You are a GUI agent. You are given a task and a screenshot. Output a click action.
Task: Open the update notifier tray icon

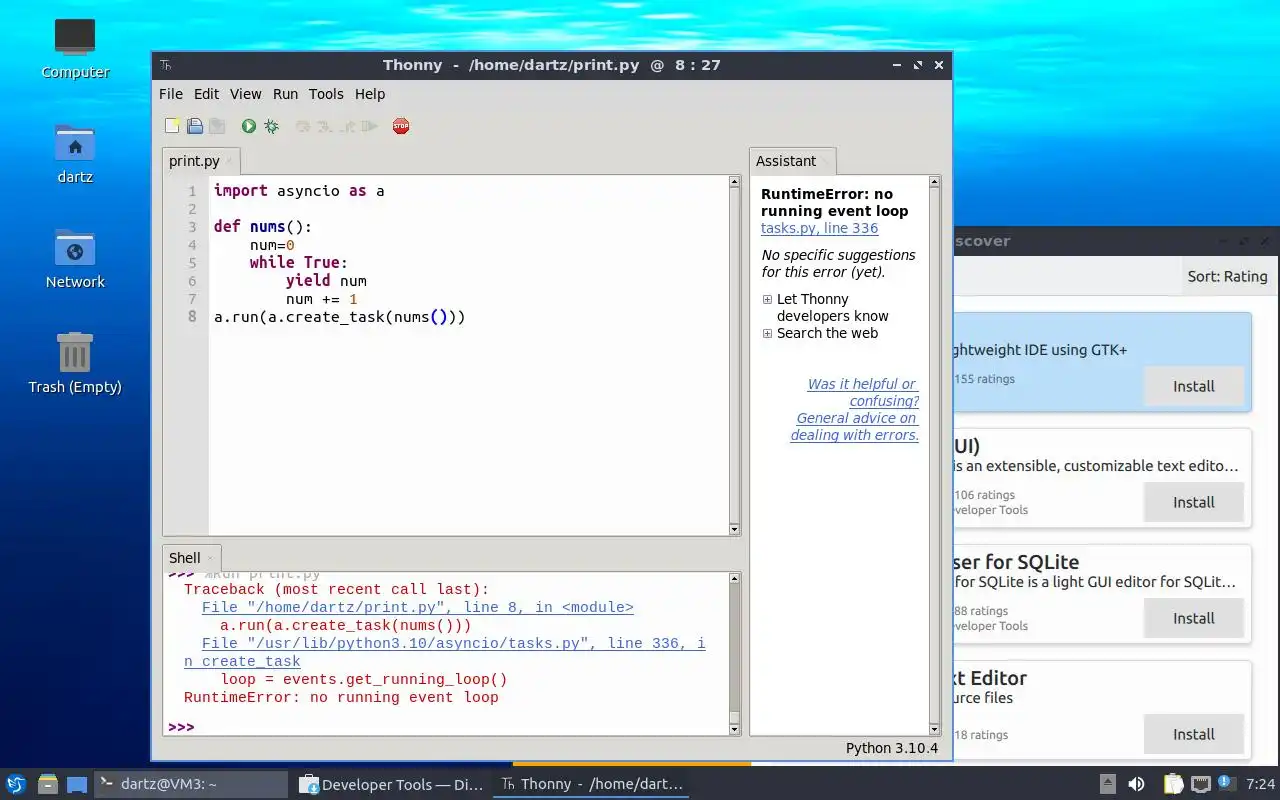tap(1226, 784)
